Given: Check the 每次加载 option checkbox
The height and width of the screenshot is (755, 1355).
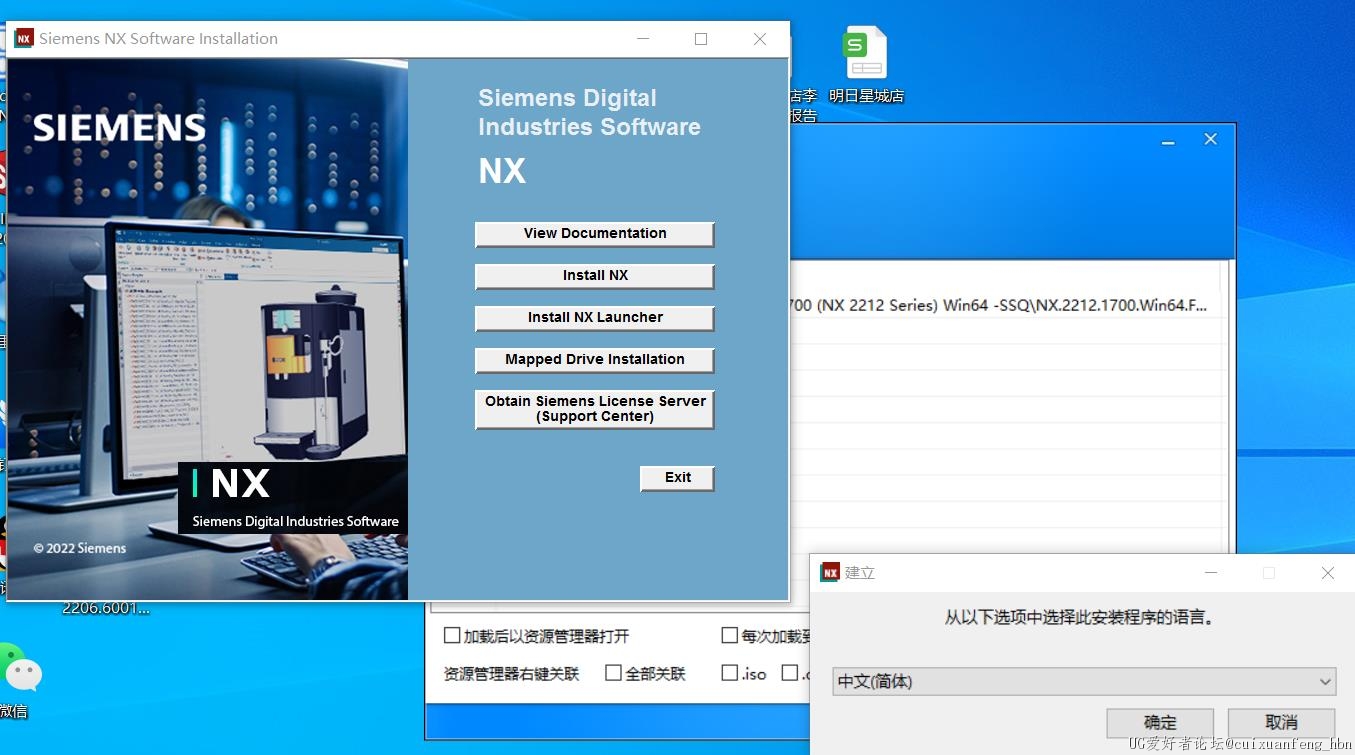Looking at the screenshot, I should coord(730,636).
